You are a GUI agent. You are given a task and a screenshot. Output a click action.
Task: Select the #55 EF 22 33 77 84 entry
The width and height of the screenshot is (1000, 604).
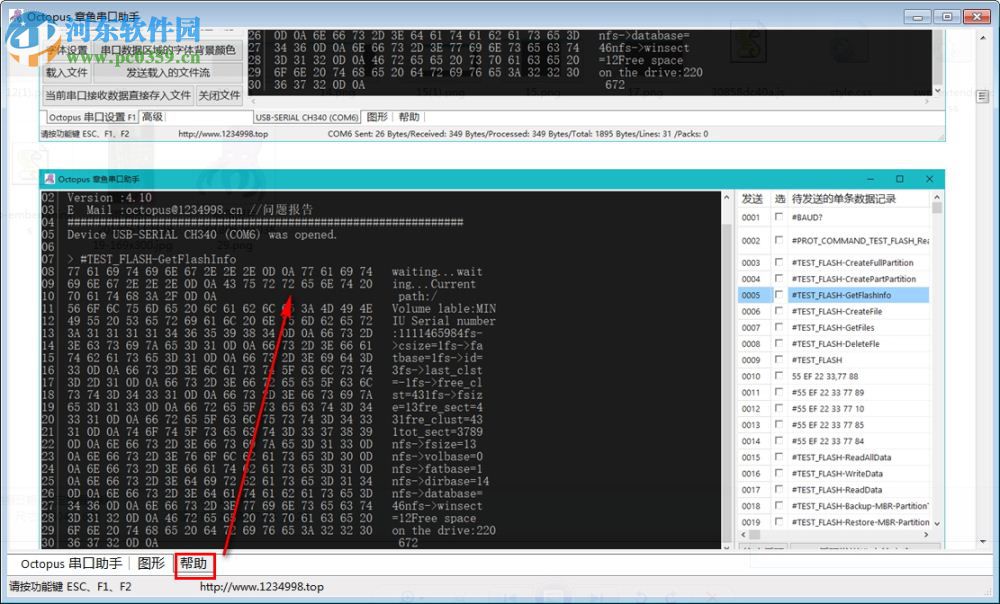[828, 441]
